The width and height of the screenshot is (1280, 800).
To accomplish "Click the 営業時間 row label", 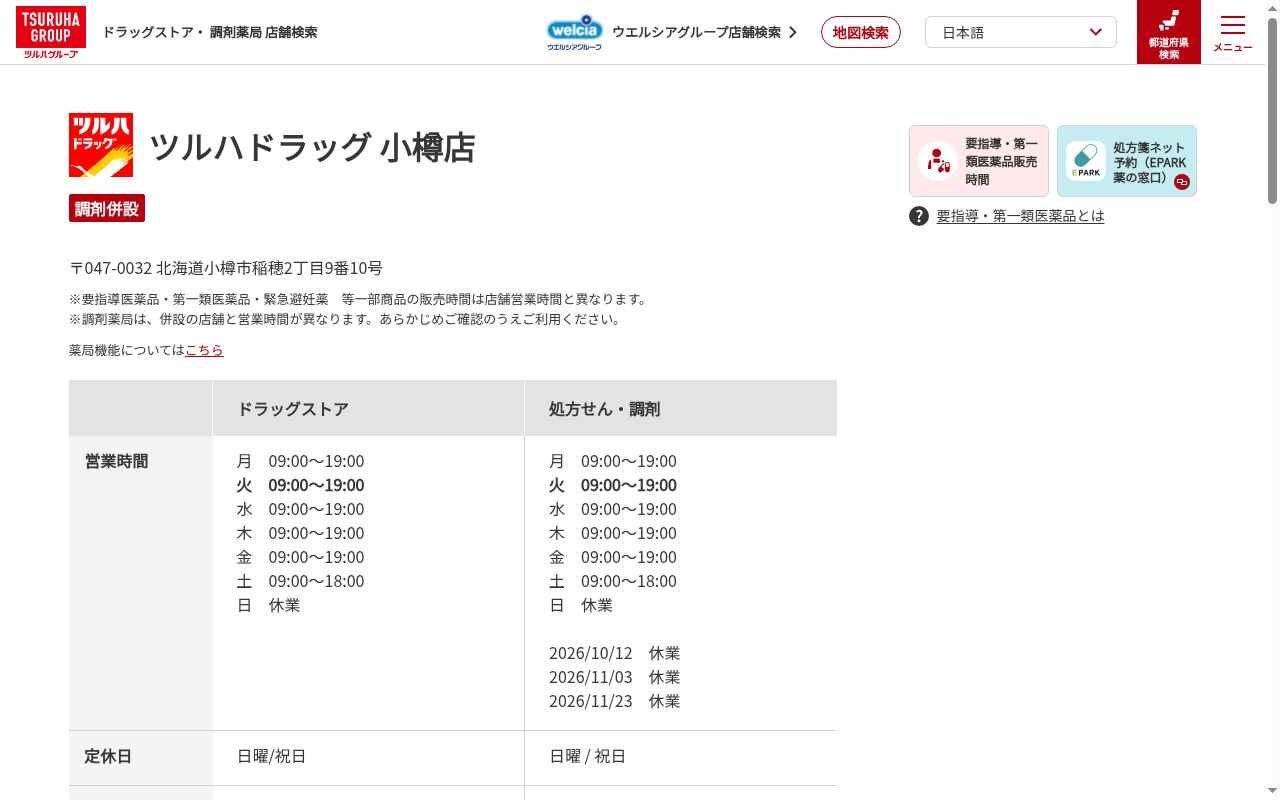I will tap(117, 461).
